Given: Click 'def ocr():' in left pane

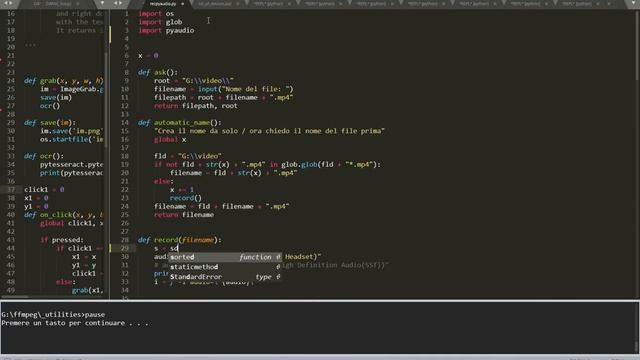Looking at the screenshot, I should (44, 156).
